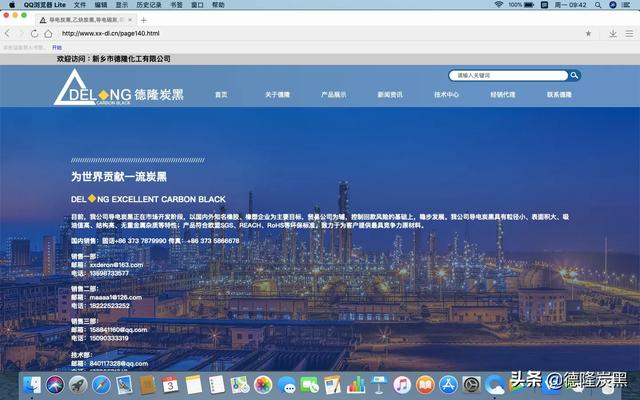Launch Safari from the dock
Viewport: 640px width, 400px height.
click(101, 384)
